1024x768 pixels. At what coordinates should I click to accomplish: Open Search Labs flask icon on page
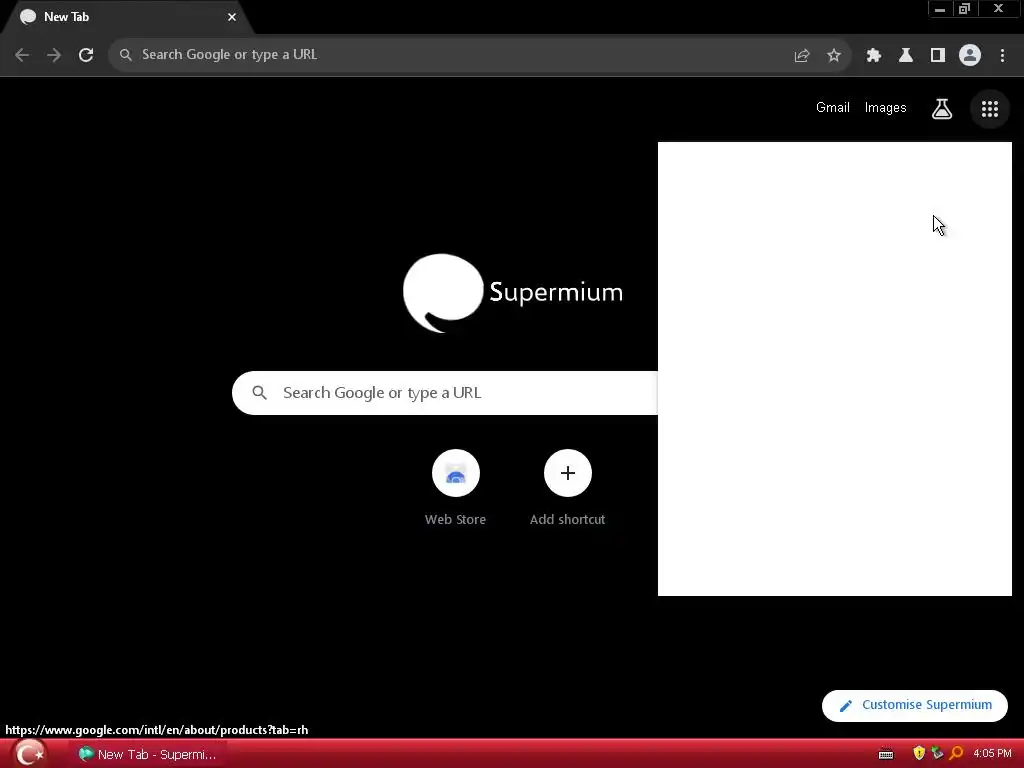pos(941,108)
